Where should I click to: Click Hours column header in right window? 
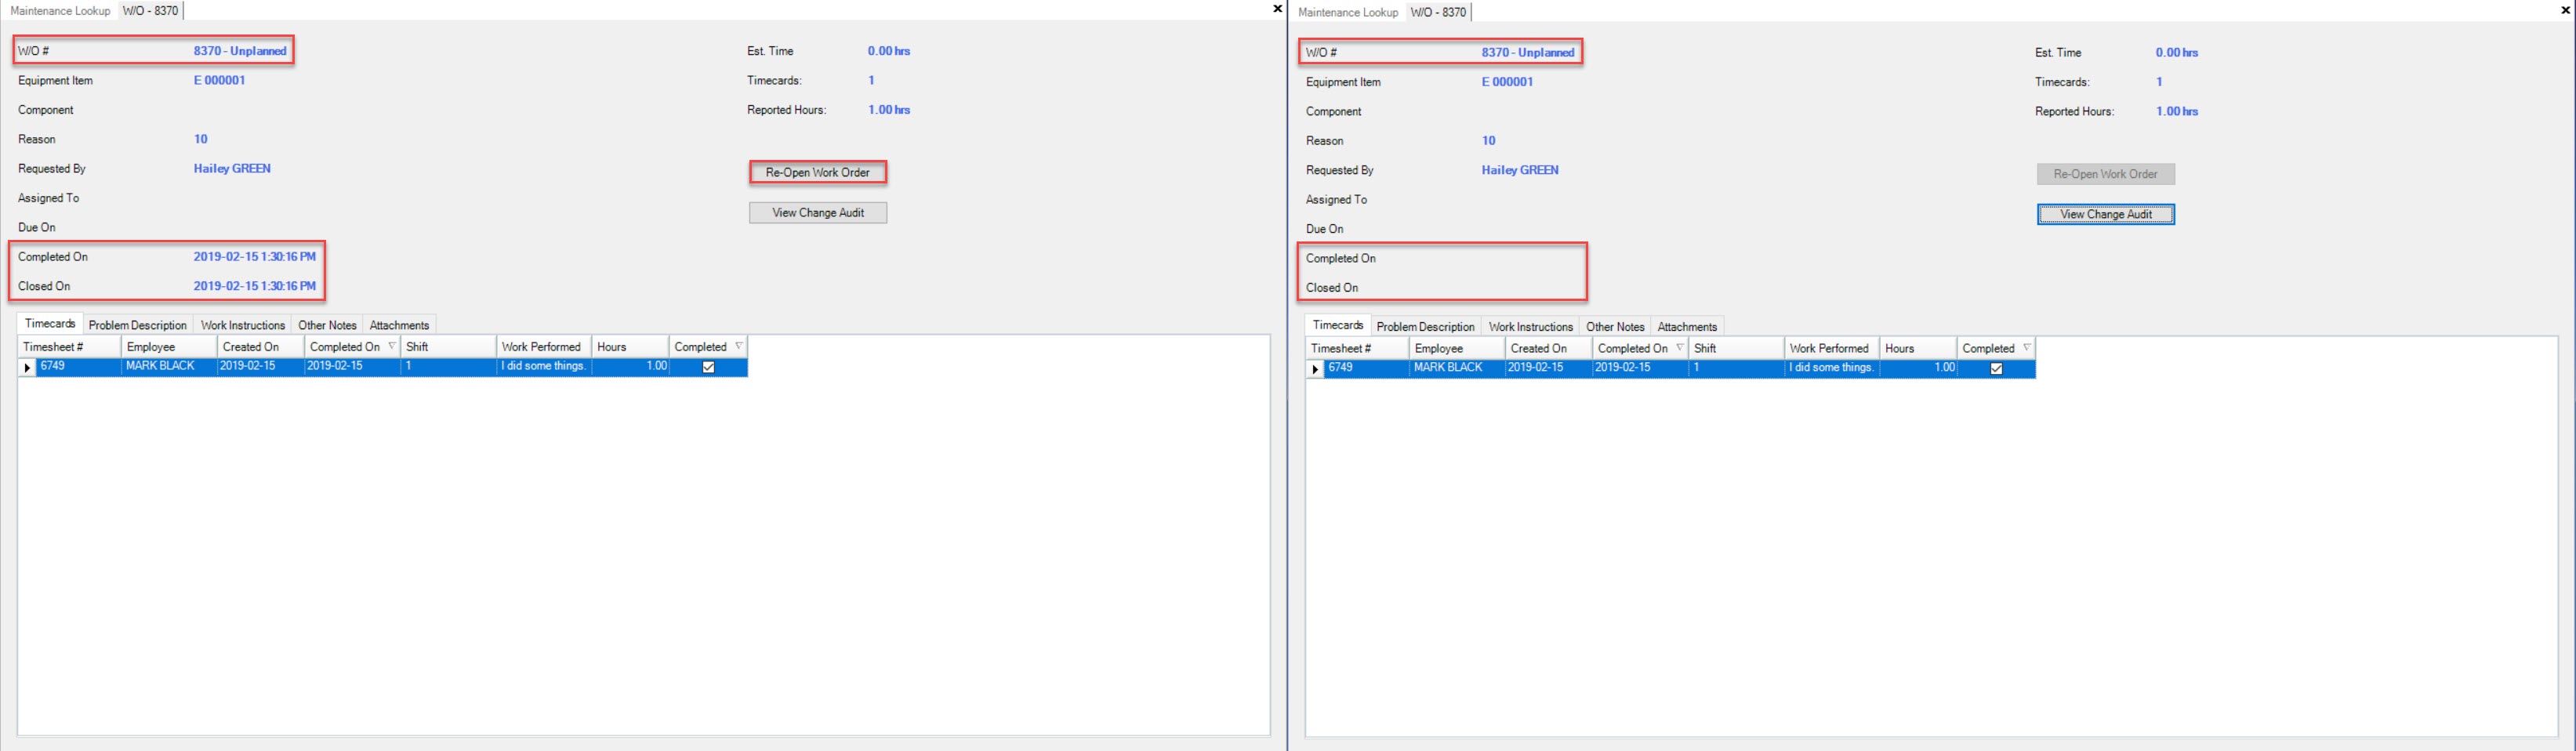pyautogui.click(x=1918, y=349)
